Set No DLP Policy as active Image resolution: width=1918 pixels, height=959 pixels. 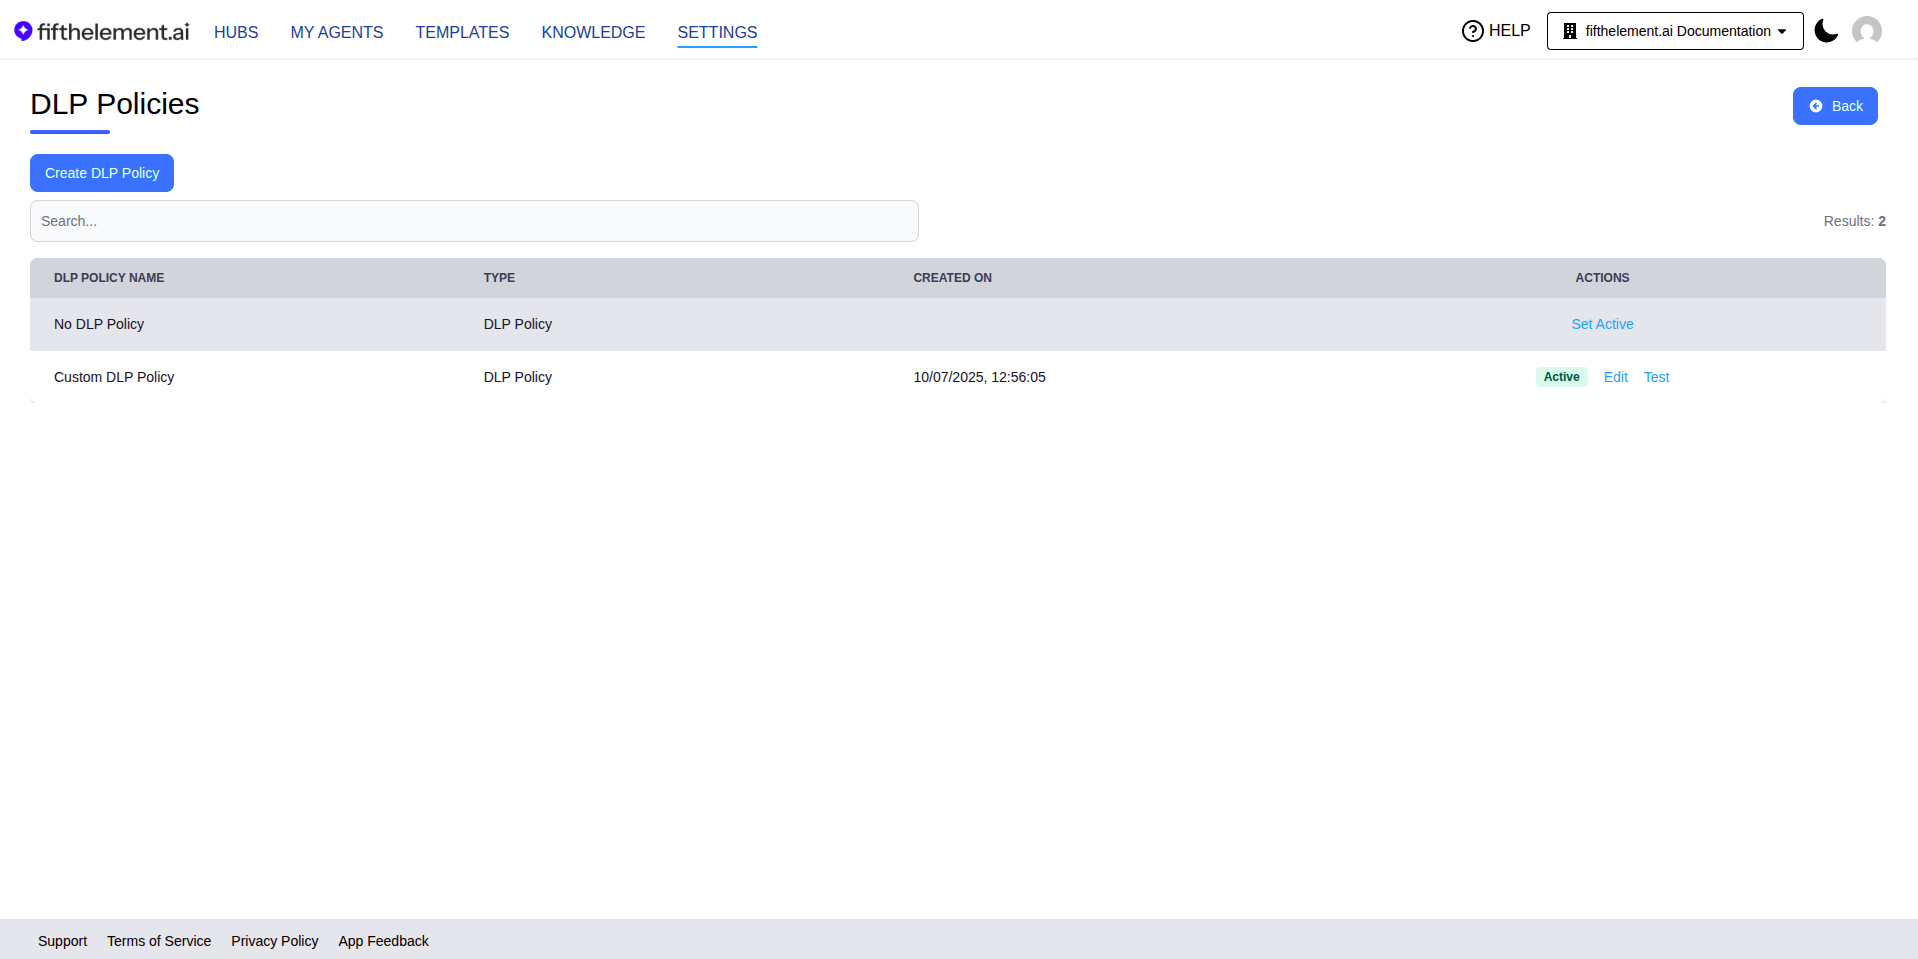click(x=1602, y=324)
